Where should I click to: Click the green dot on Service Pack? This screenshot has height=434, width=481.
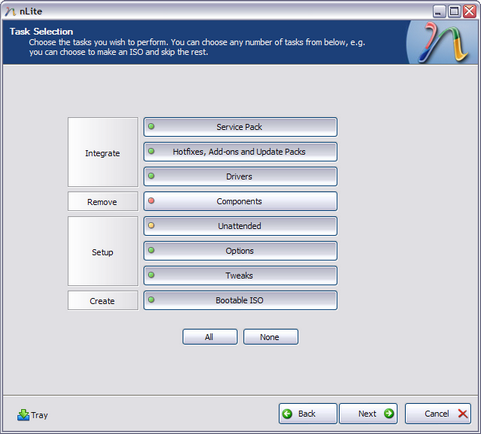(151, 126)
